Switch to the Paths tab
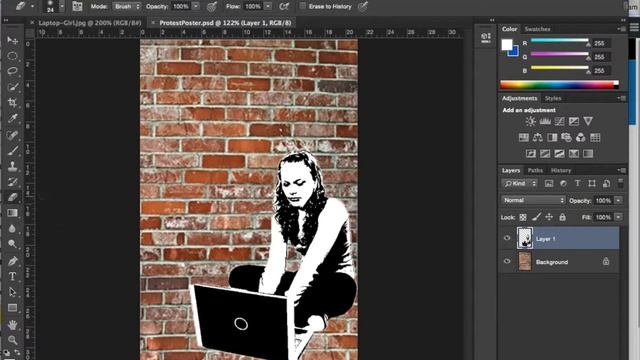Viewport: 640px width, 360px height. 535,170
